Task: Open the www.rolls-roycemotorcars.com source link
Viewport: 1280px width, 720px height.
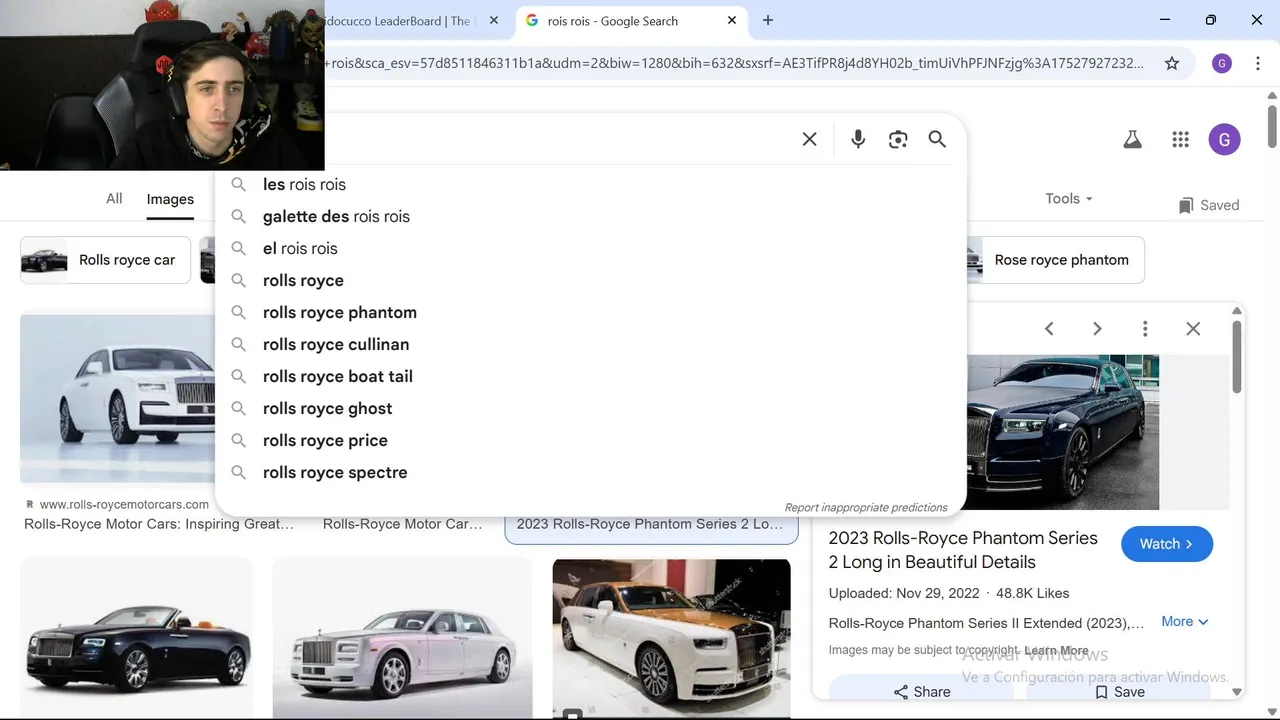Action: coord(124,505)
